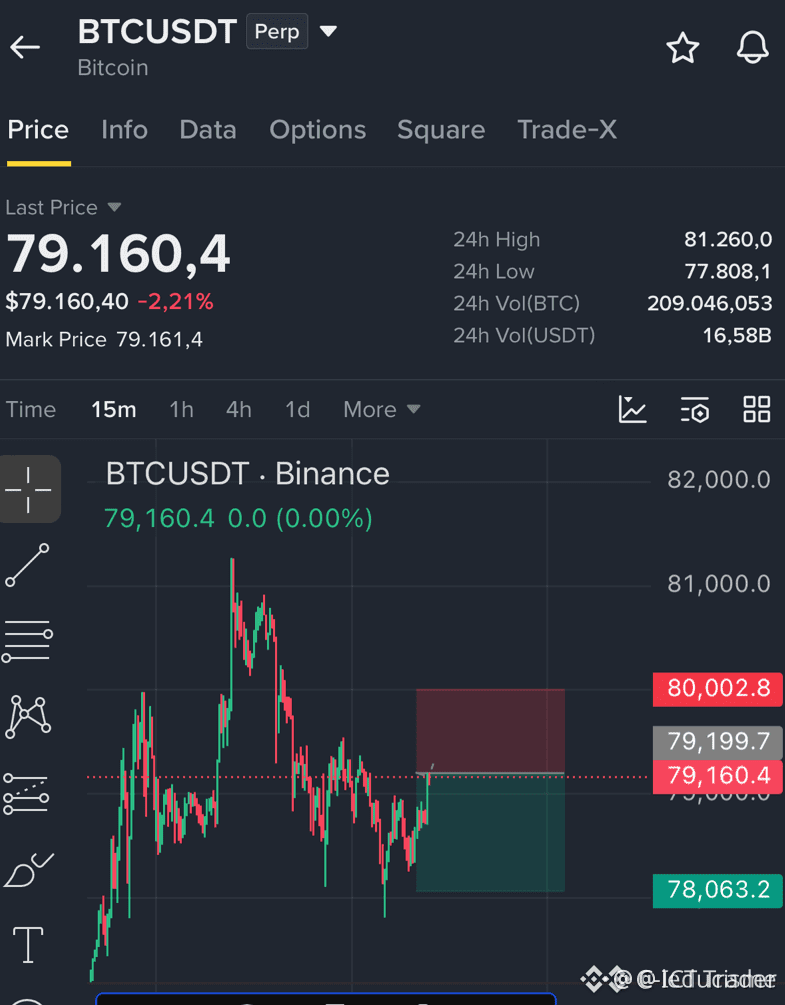This screenshot has height=1005, width=785.
Task: Open price alerts with the bell icon
Action: point(752,47)
